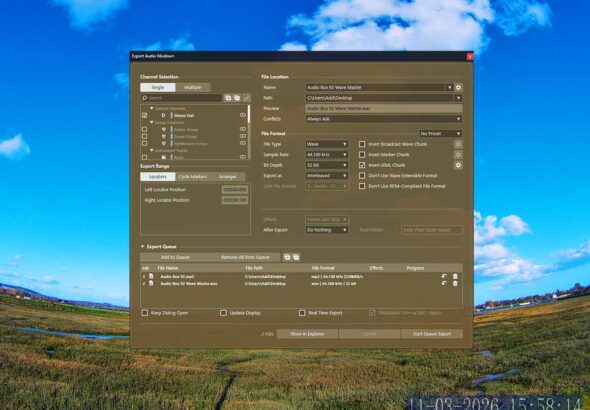Open the File Type Wave dropdown
The width and height of the screenshot is (590, 410).
click(327, 144)
